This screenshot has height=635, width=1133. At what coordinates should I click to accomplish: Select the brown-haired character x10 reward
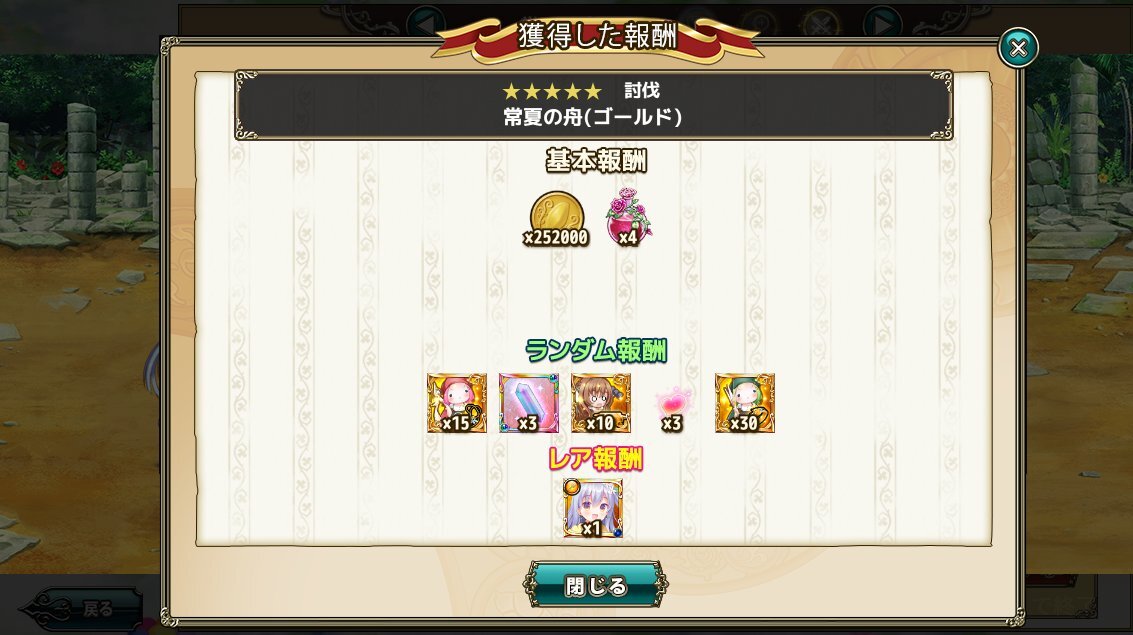coord(600,403)
